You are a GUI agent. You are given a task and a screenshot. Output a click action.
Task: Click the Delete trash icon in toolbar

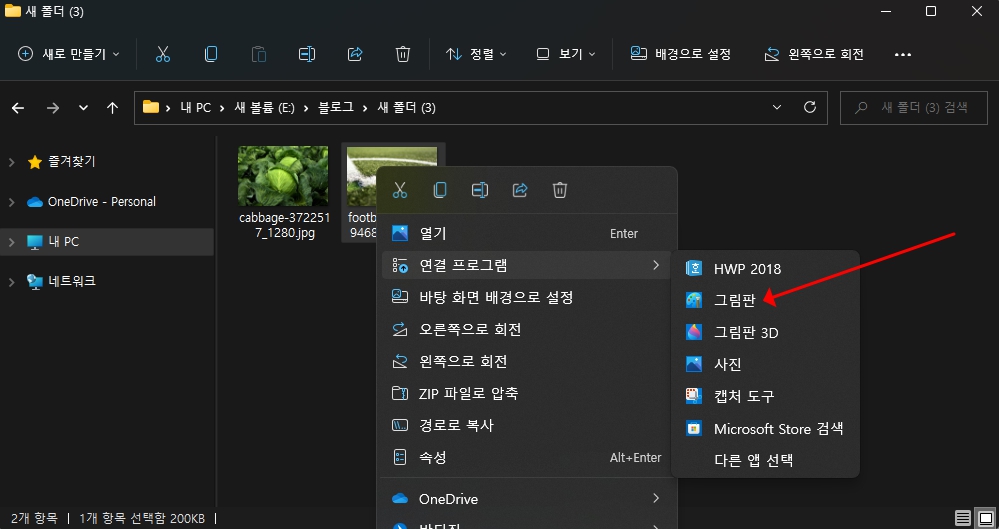403,54
